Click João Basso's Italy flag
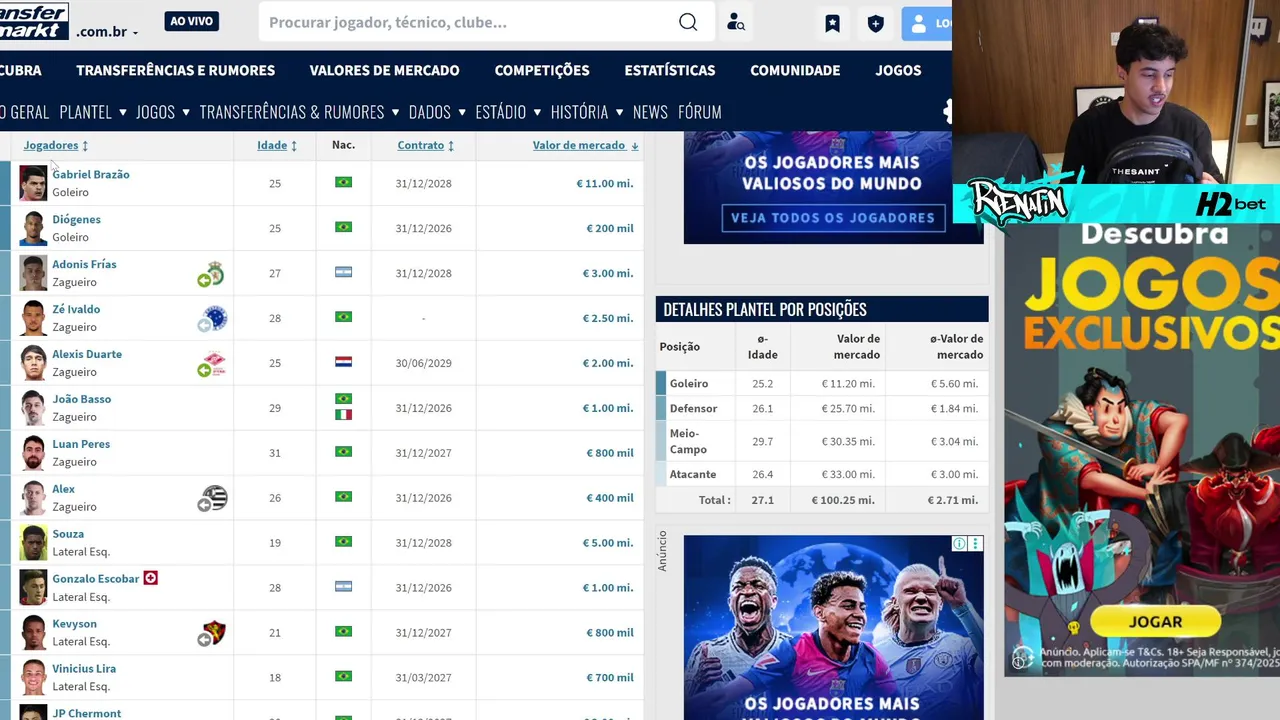1280x720 pixels. [x=343, y=414]
